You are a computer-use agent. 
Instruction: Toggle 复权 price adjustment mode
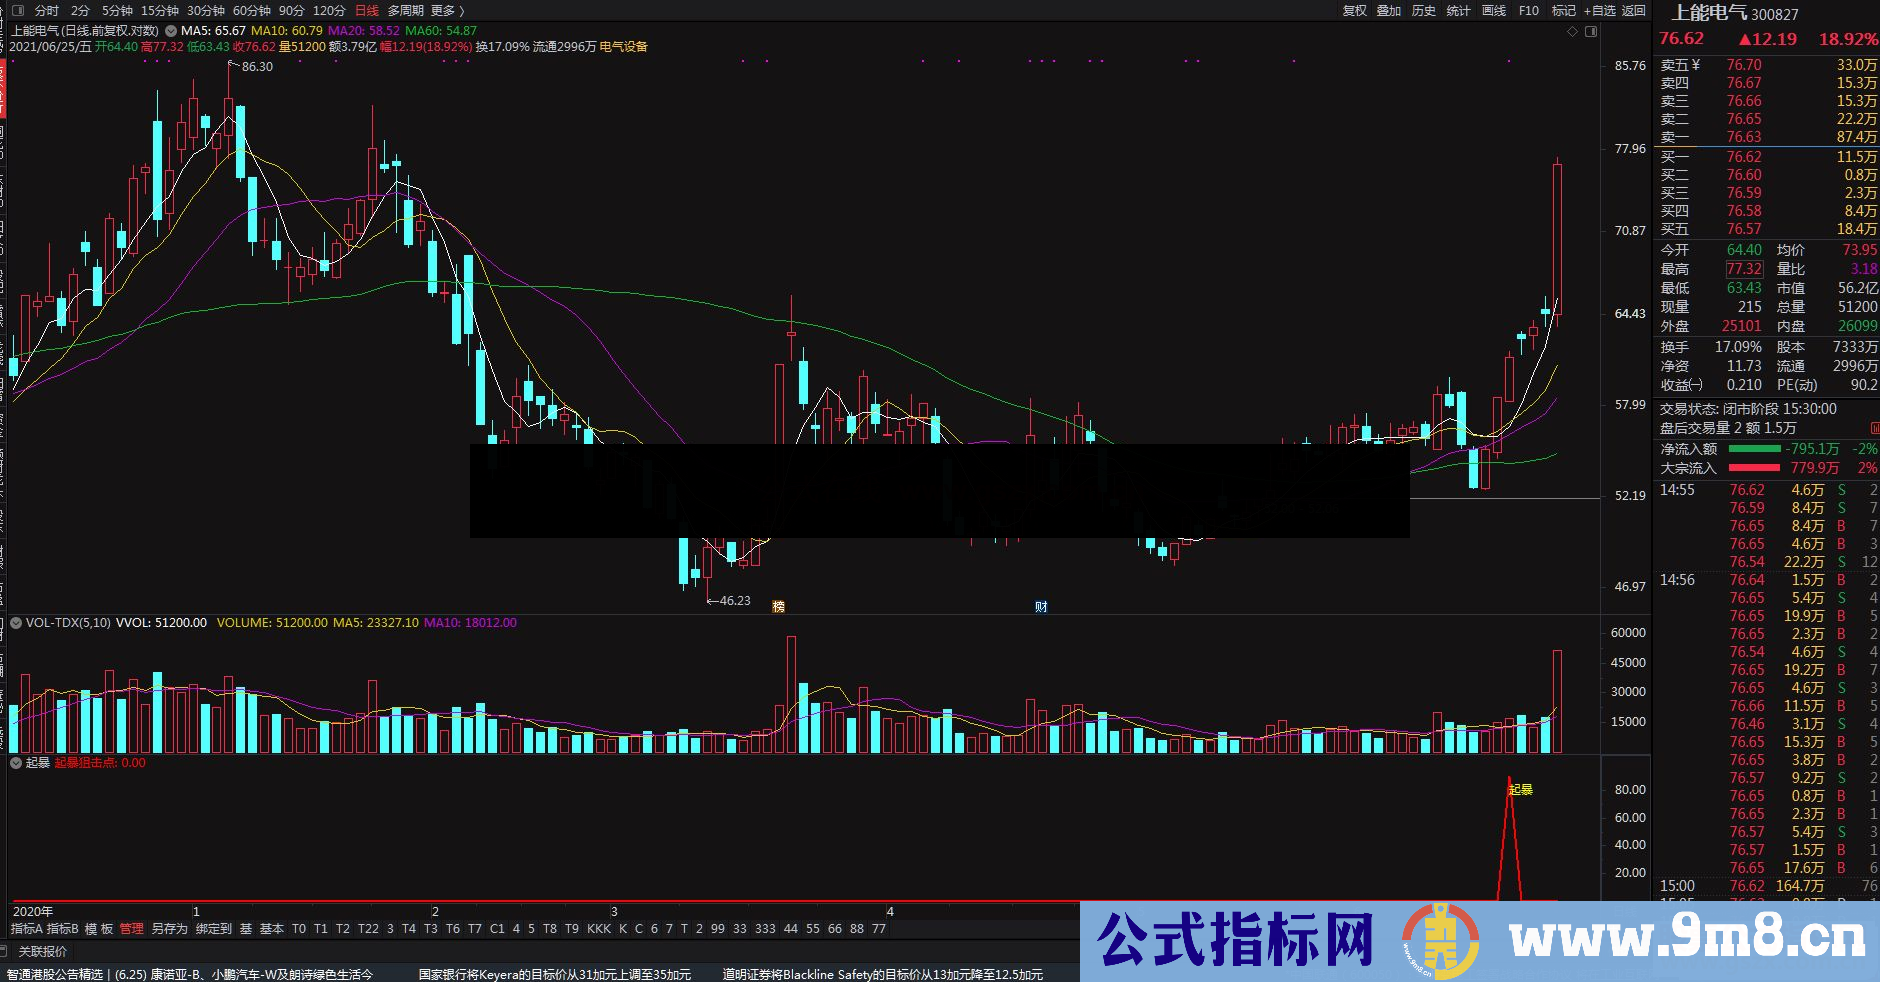click(1355, 11)
